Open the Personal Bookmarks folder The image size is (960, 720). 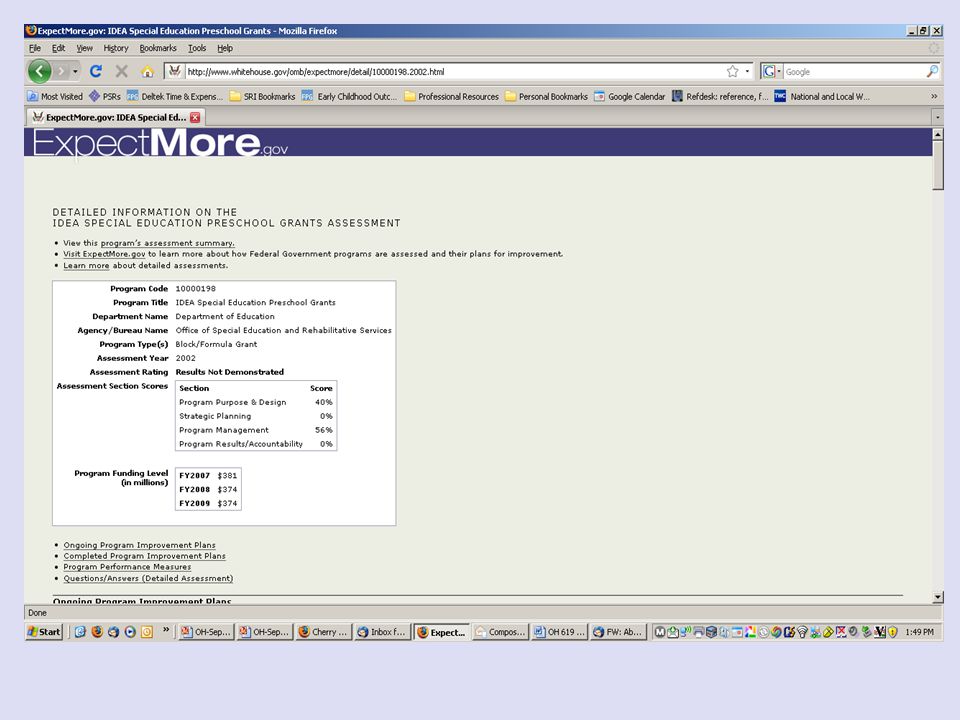coord(546,97)
